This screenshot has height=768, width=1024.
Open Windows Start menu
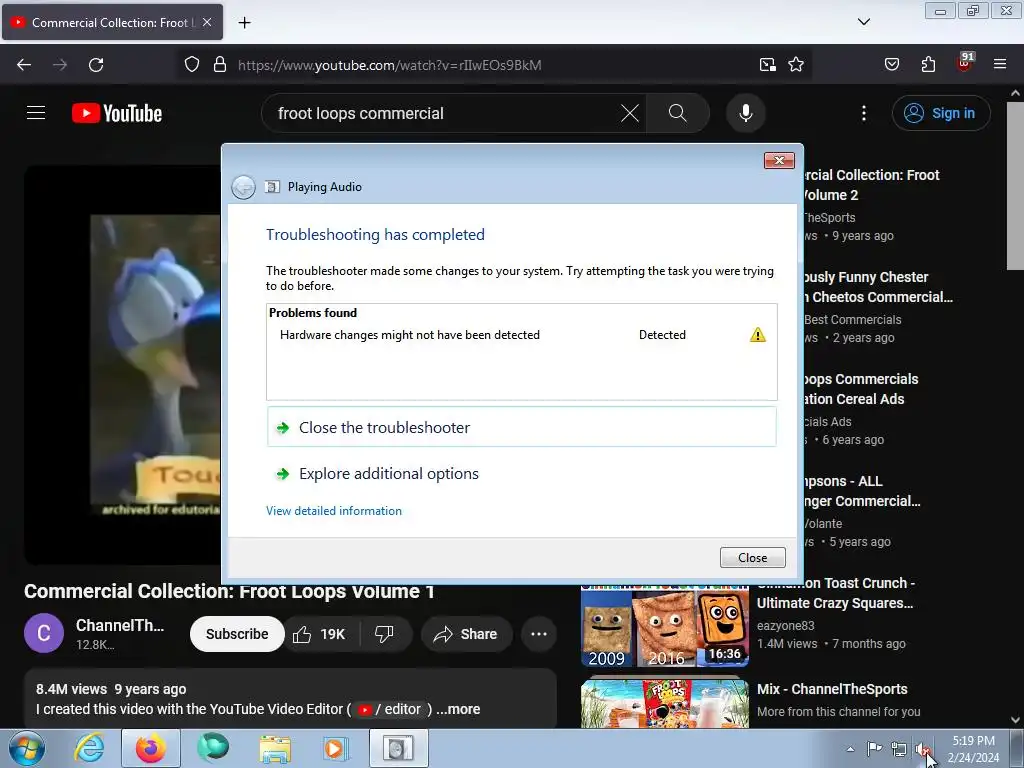click(26, 748)
